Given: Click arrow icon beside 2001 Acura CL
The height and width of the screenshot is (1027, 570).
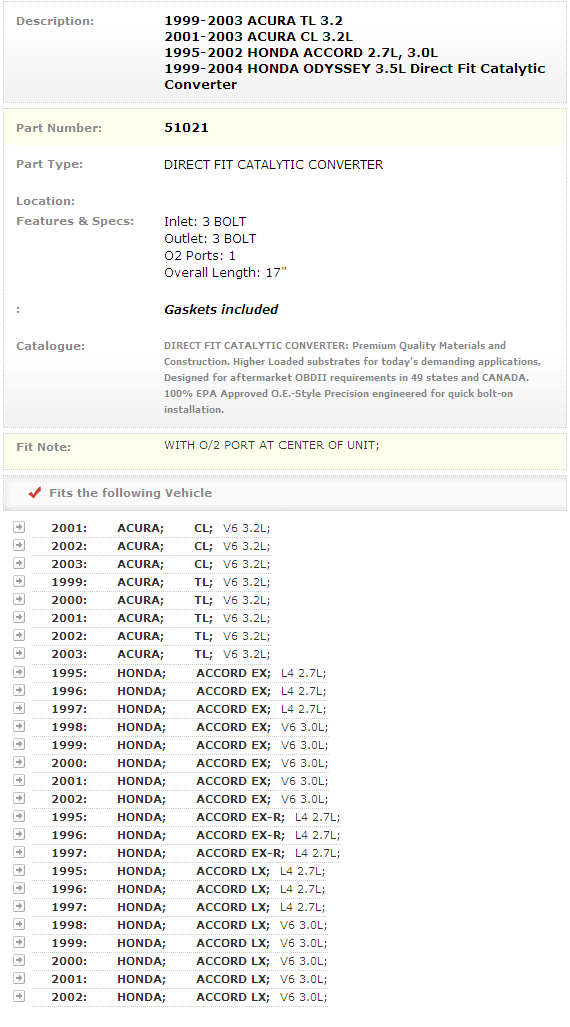Looking at the screenshot, I should tap(19, 527).
